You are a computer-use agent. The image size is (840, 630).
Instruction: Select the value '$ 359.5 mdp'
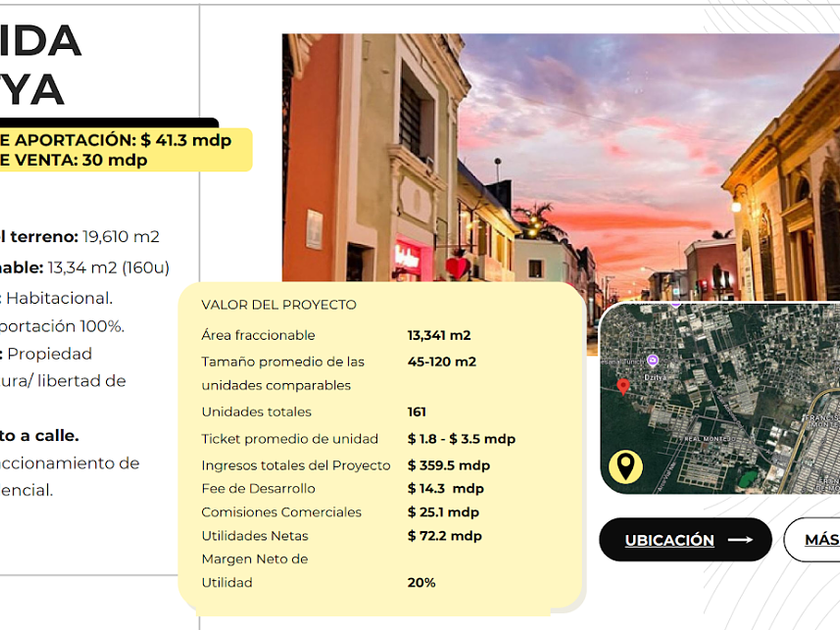[x=448, y=466]
